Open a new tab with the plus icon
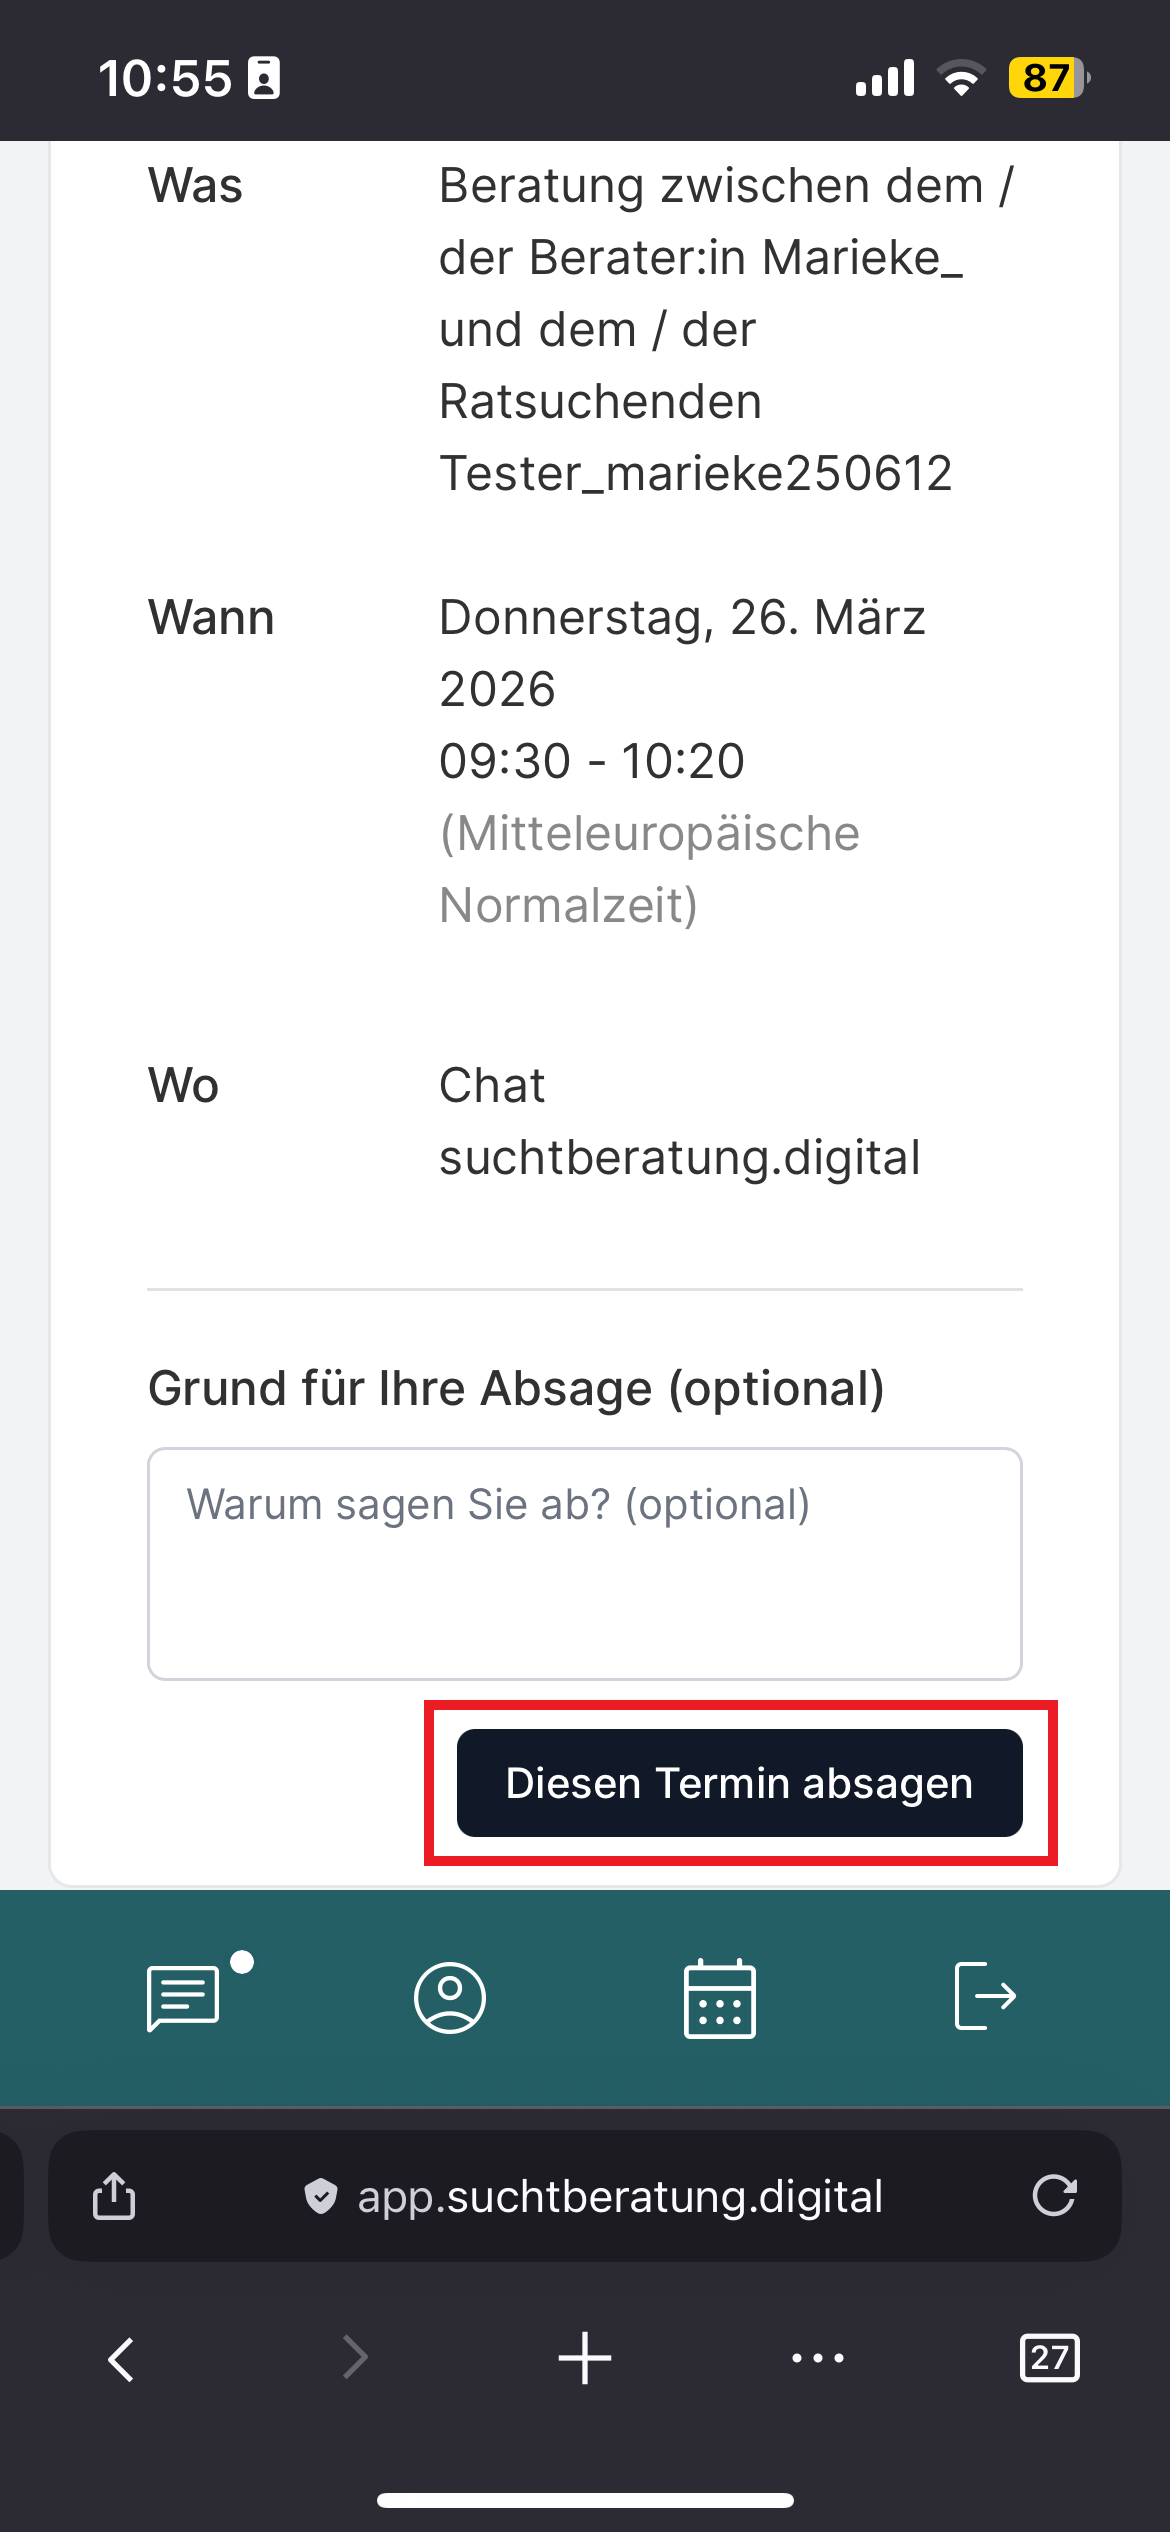This screenshot has height=2532, width=1170. [585, 2358]
